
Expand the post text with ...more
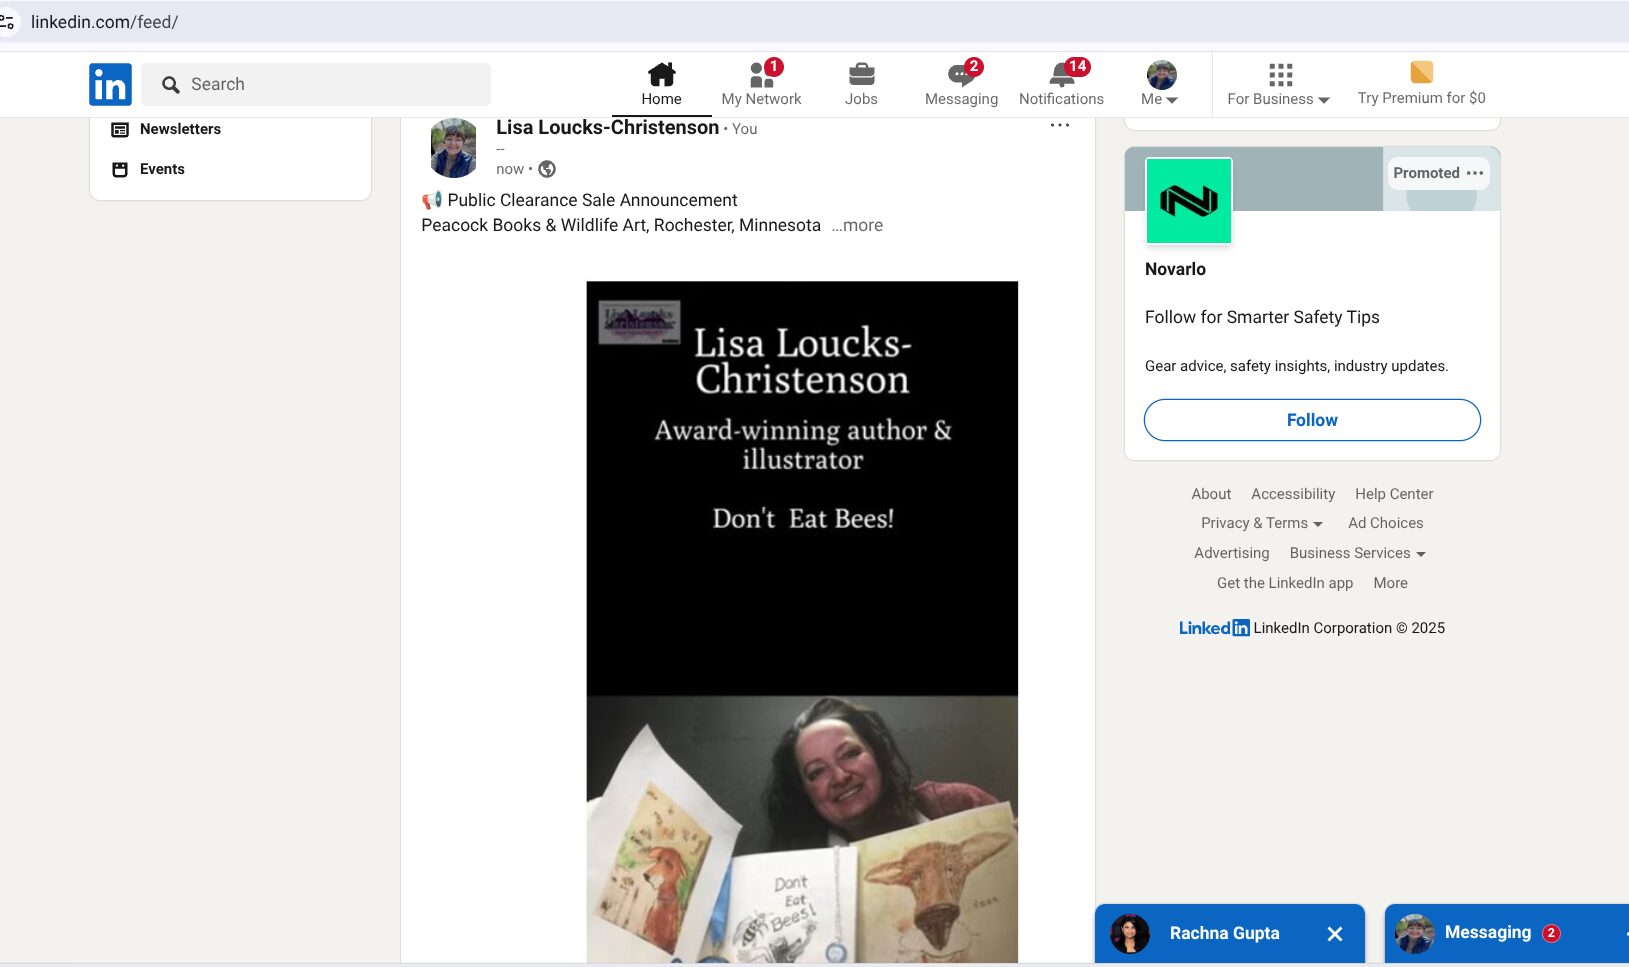[x=857, y=226]
